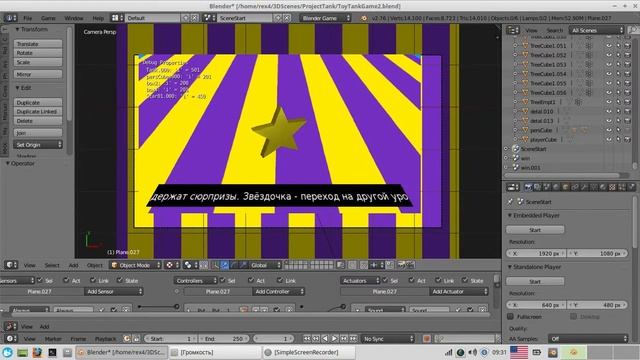This screenshot has width=640, height=360.
Task: Open the 3D View editor type icon
Action: 11,265
